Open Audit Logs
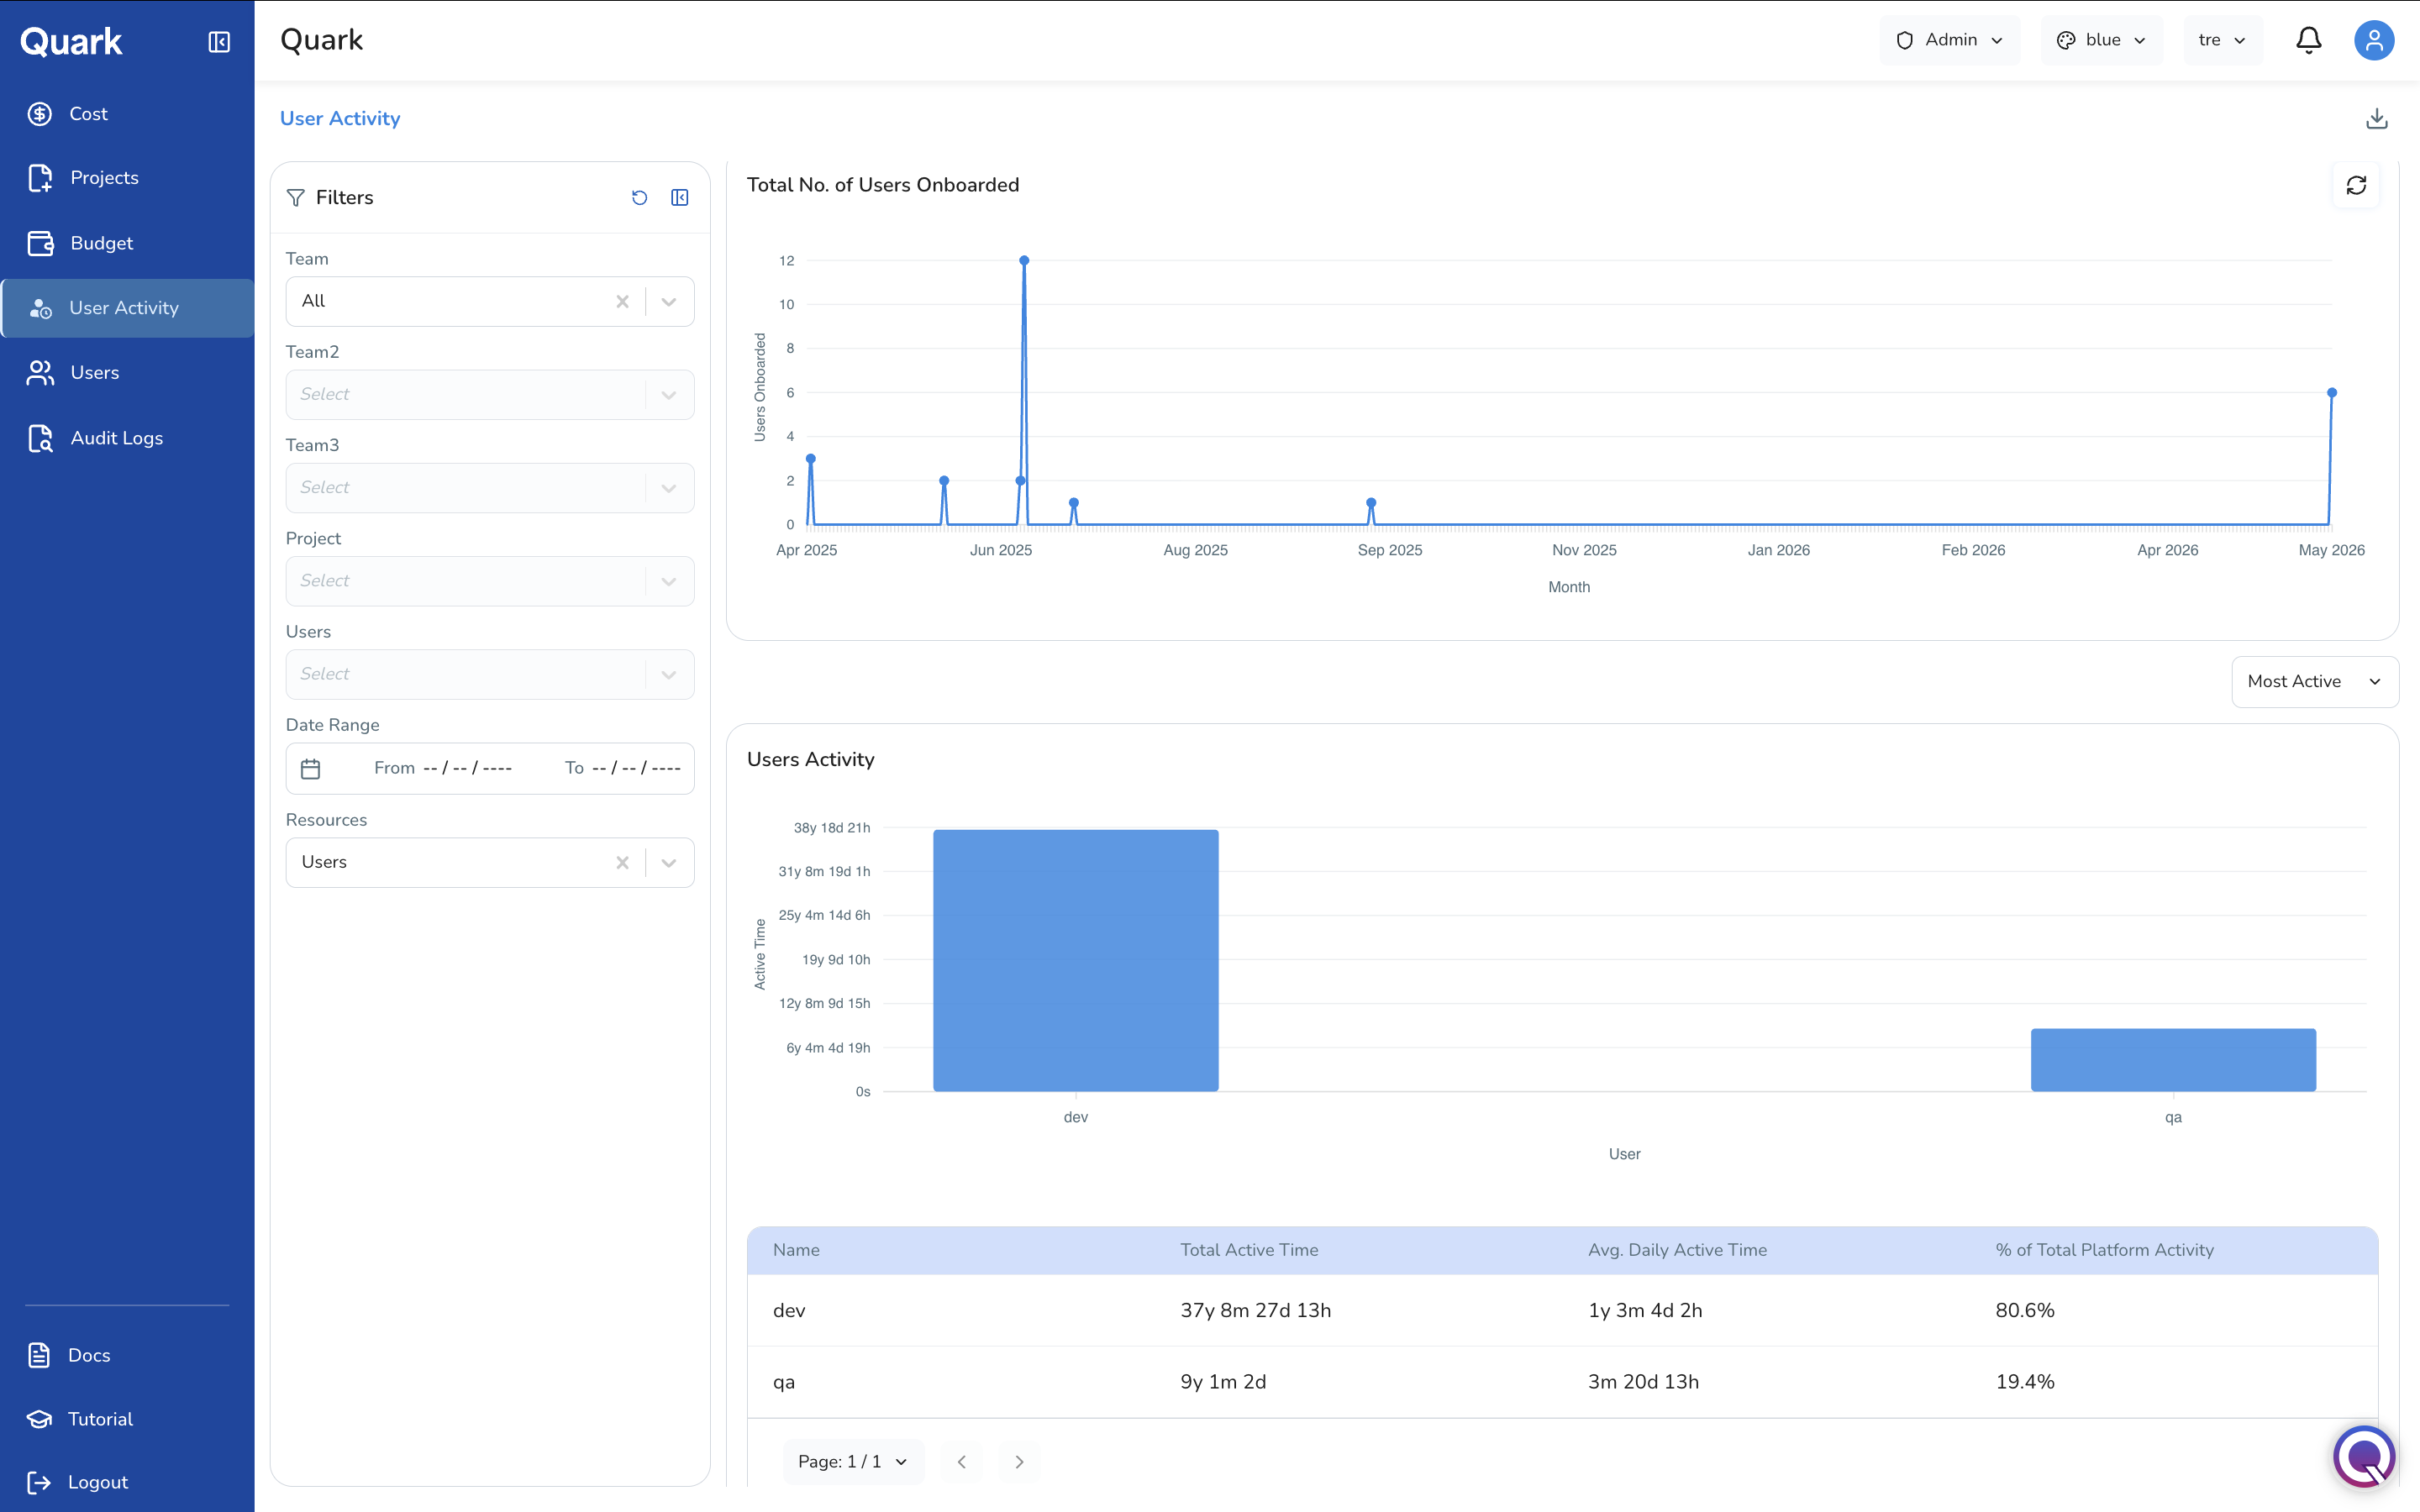The width and height of the screenshot is (2420, 1512). [127, 438]
